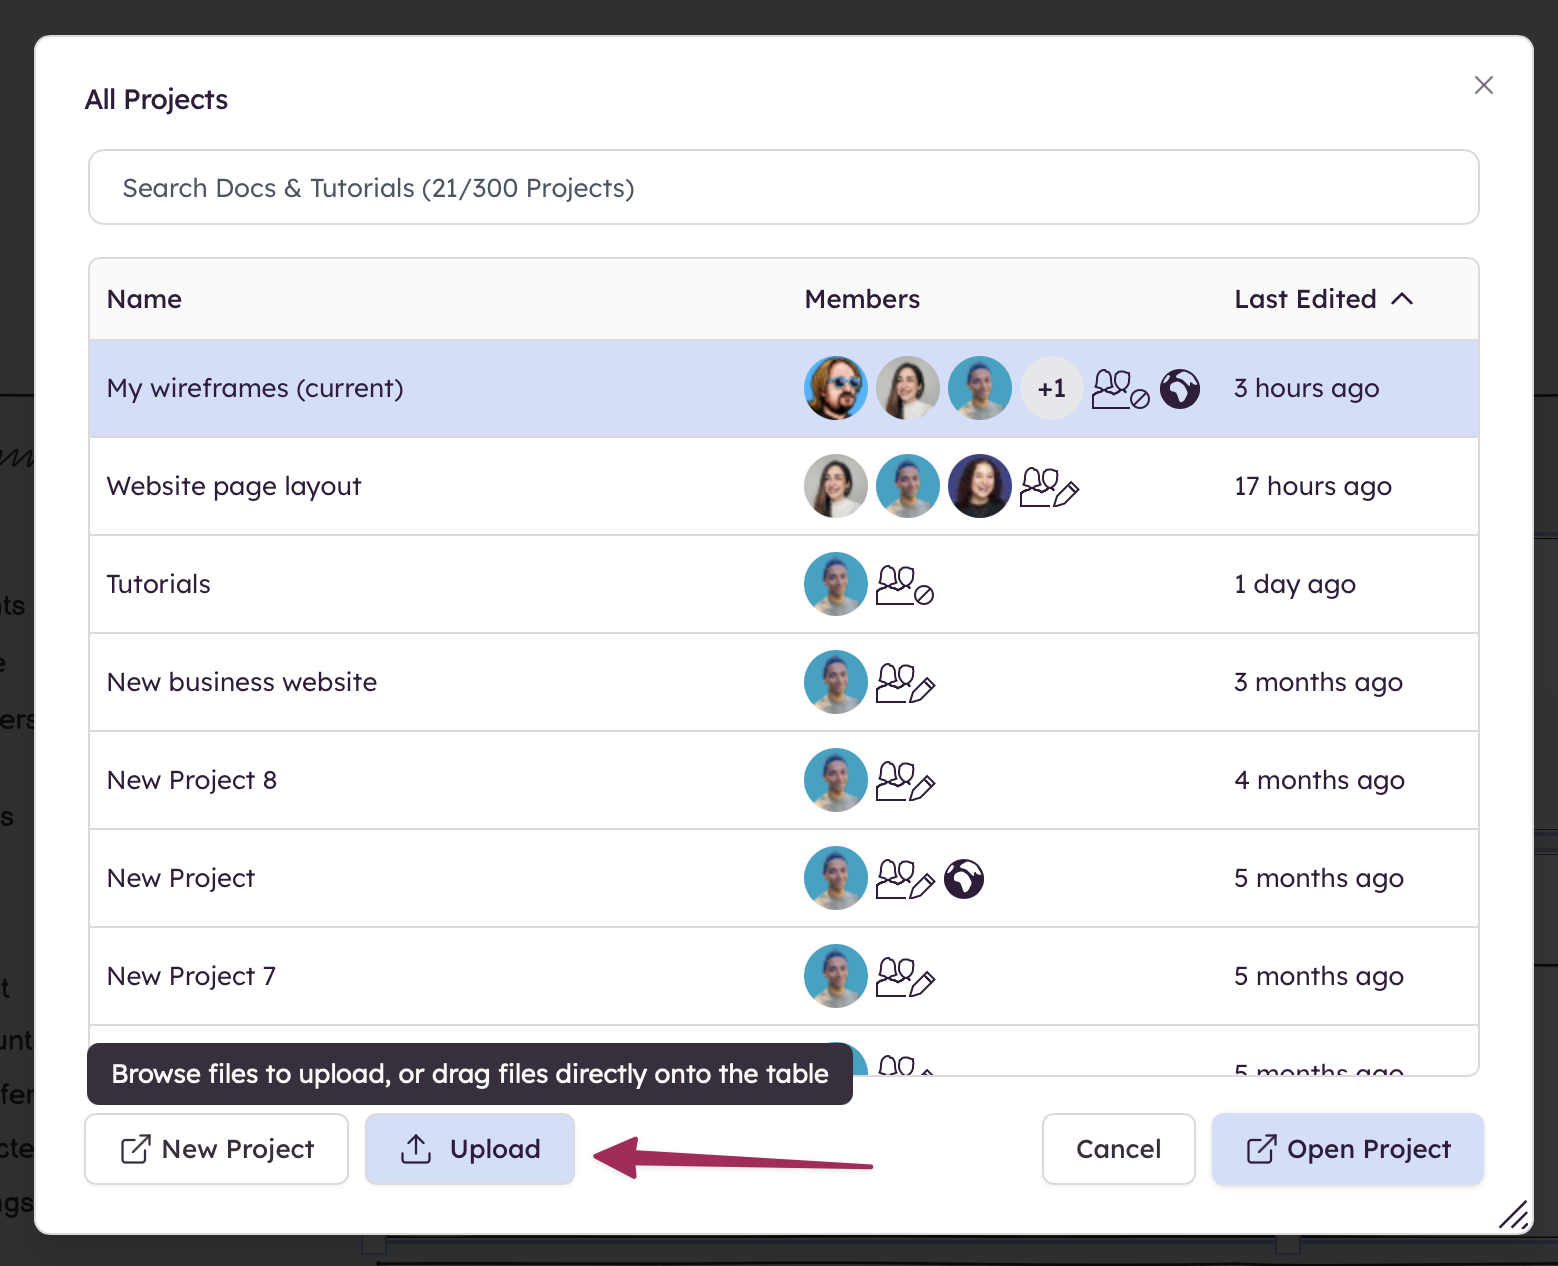This screenshot has height=1266, width=1558.
Task: Open the selected project via Open Project
Action: 1346,1148
